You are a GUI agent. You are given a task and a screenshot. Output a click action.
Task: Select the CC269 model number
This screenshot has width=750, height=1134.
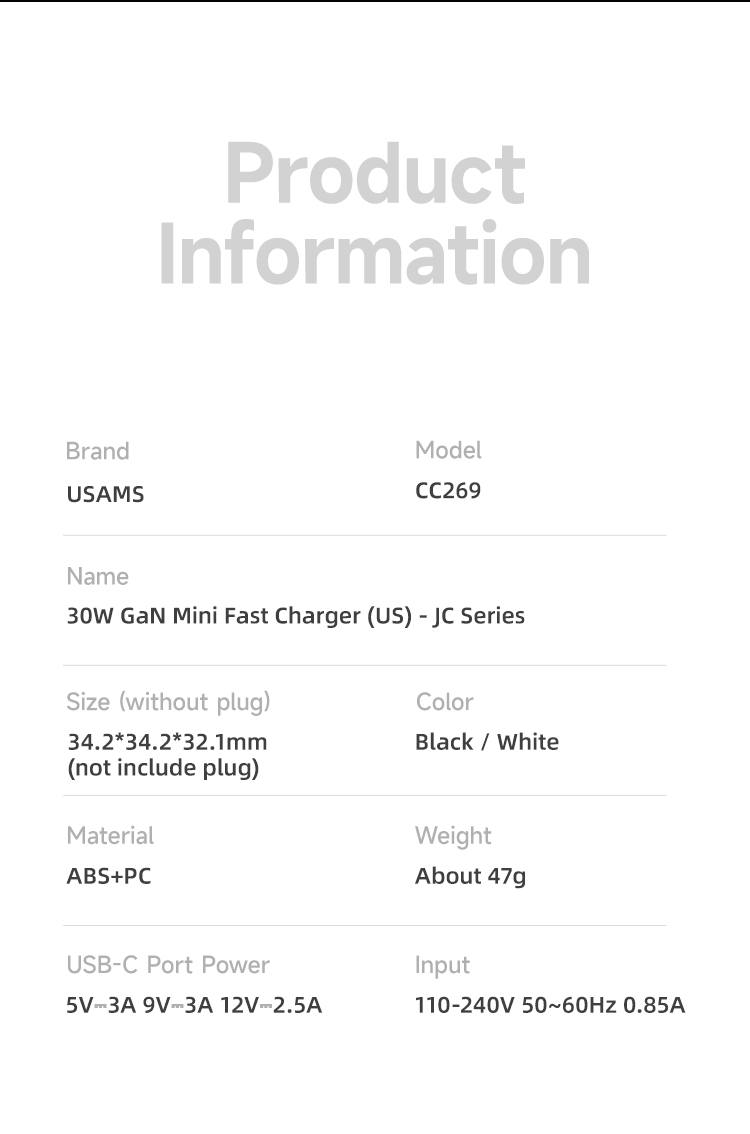coord(448,491)
